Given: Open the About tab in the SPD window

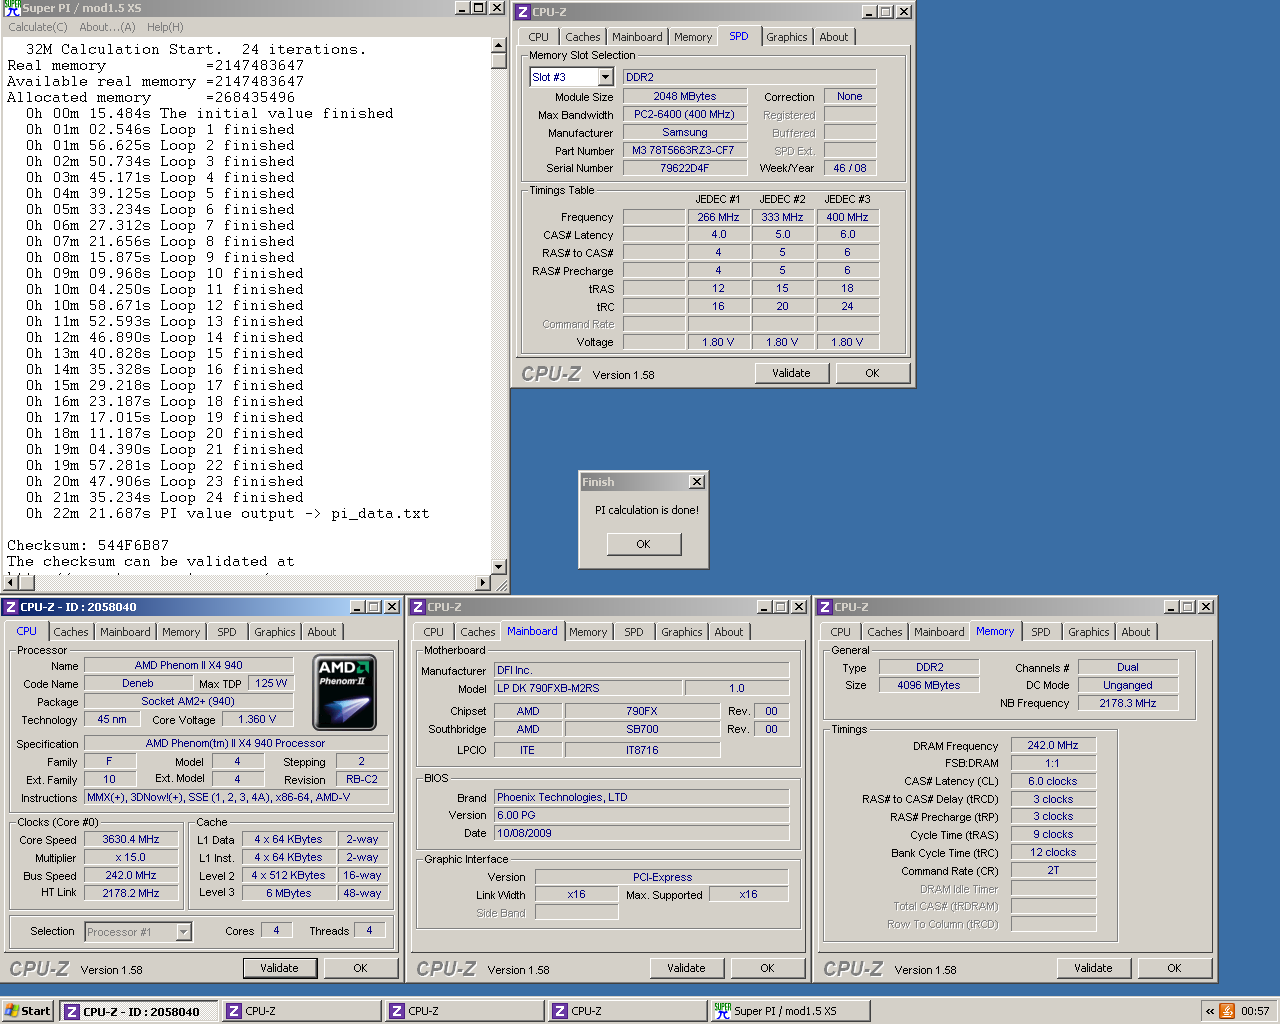Looking at the screenshot, I should [x=834, y=37].
